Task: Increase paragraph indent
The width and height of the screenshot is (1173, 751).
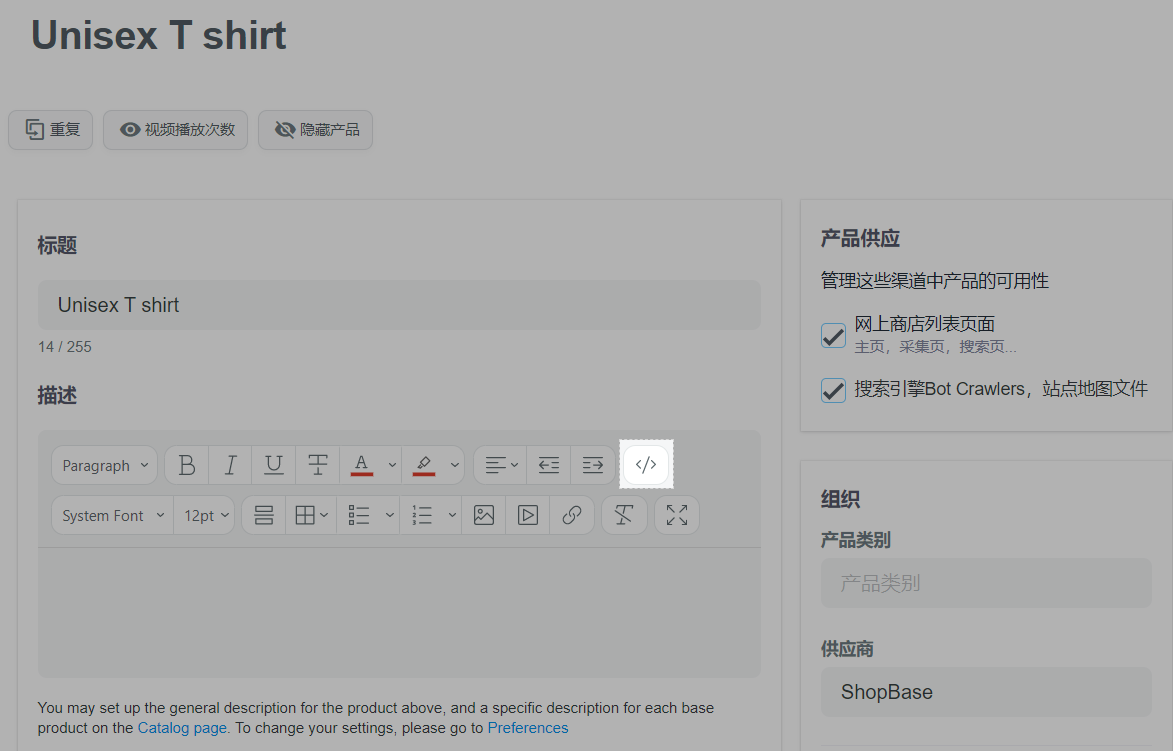Action: point(592,465)
